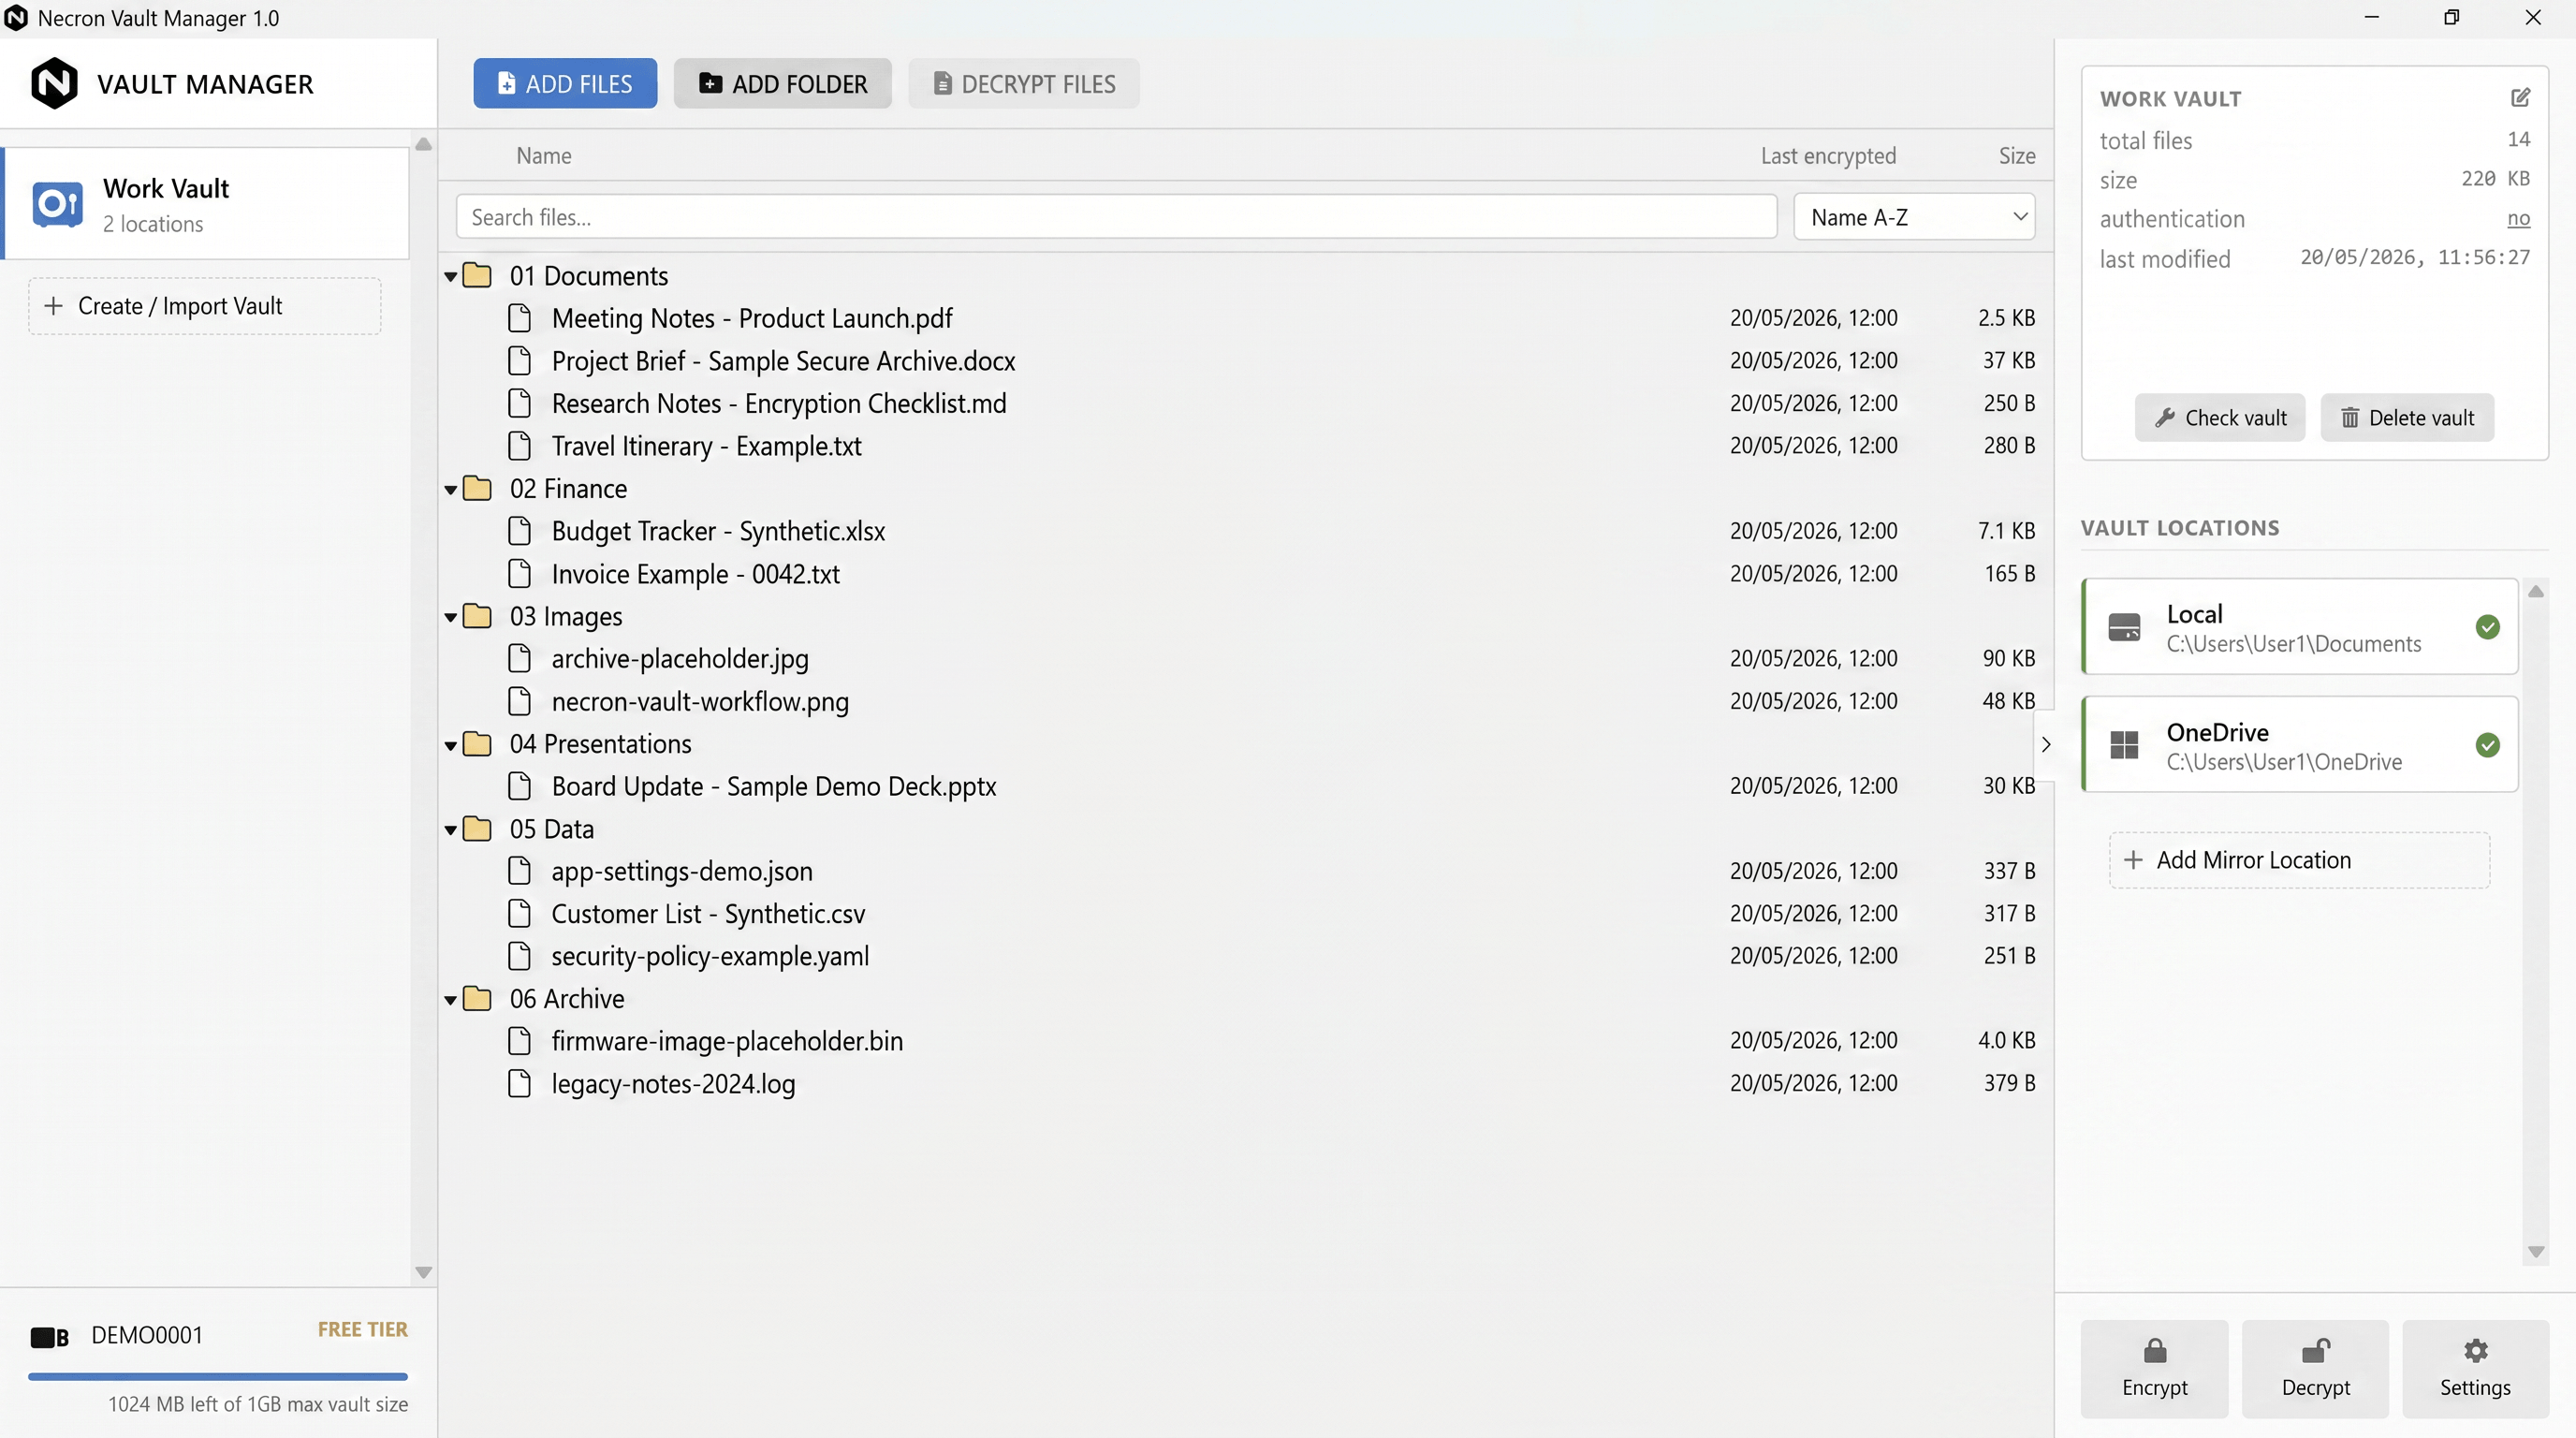2576x1438 pixels.
Task: Click file icon of app-settings-demo.json
Action: [520, 871]
